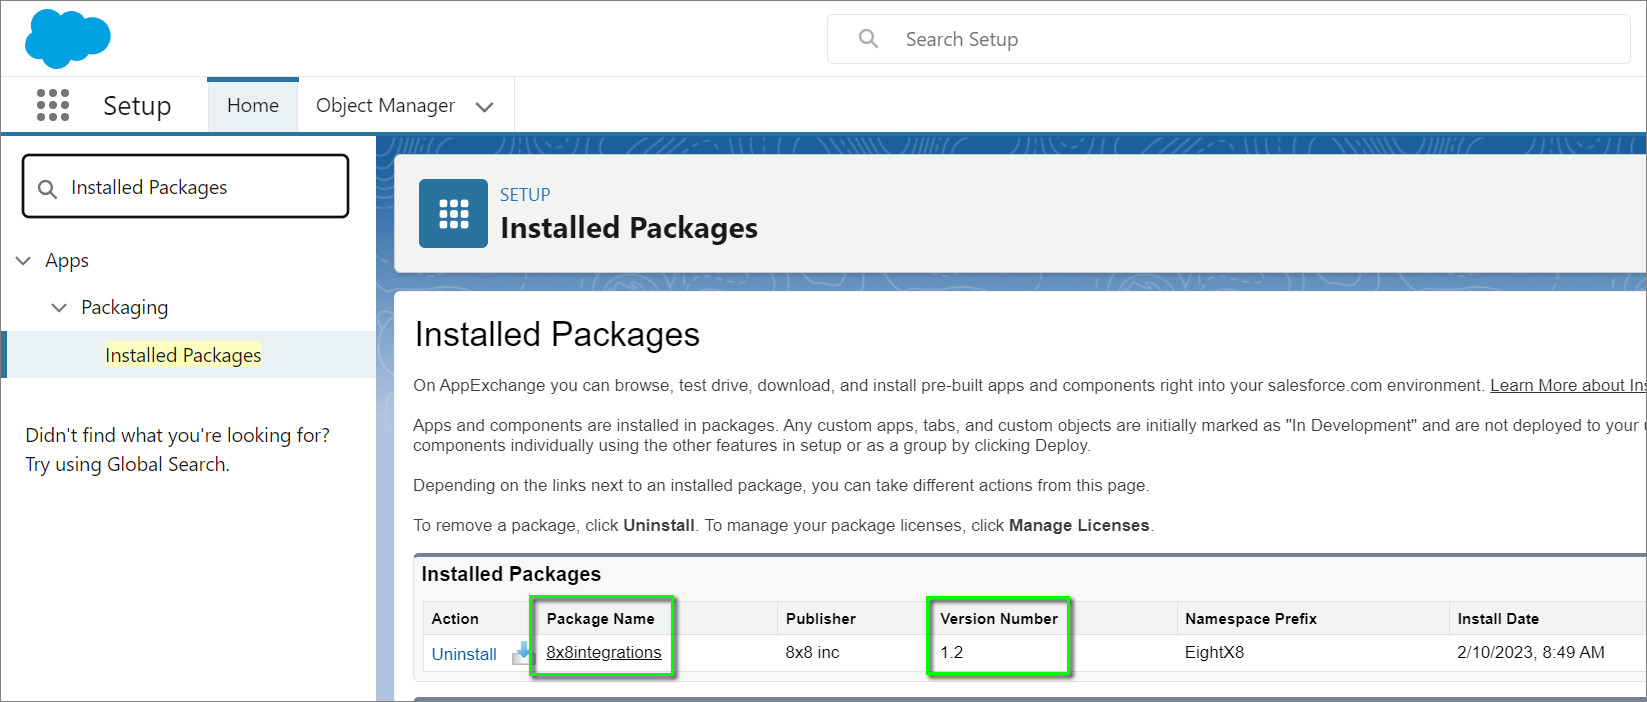Image resolution: width=1647 pixels, height=702 pixels.
Task: Select the Packaging tree item
Action: (124, 308)
